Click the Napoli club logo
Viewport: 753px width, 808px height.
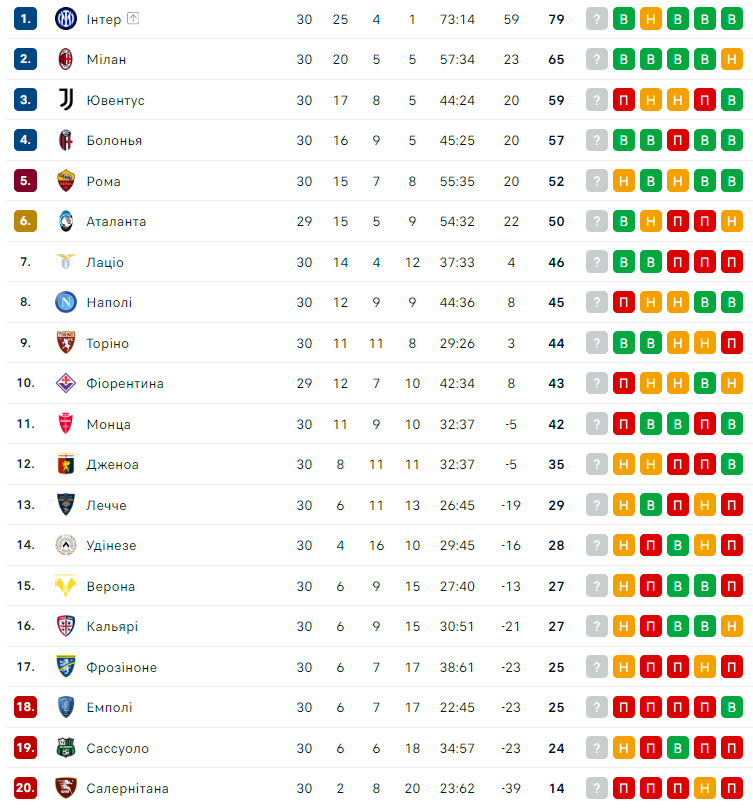[x=66, y=302]
